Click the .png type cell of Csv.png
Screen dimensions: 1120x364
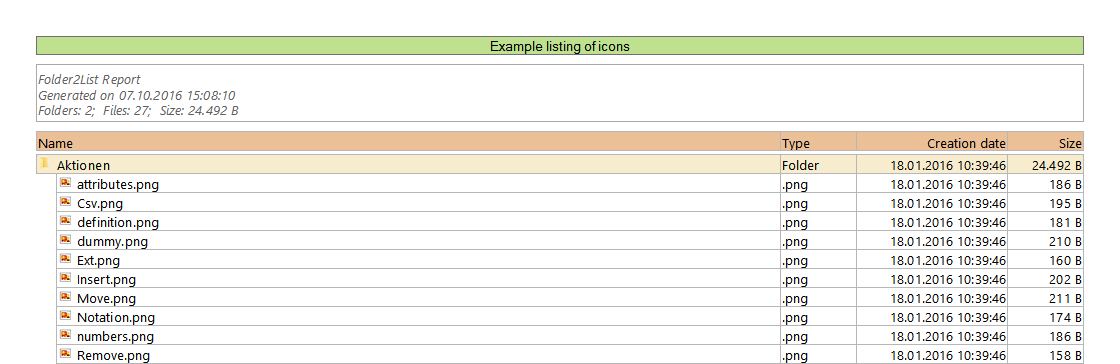tap(818, 203)
